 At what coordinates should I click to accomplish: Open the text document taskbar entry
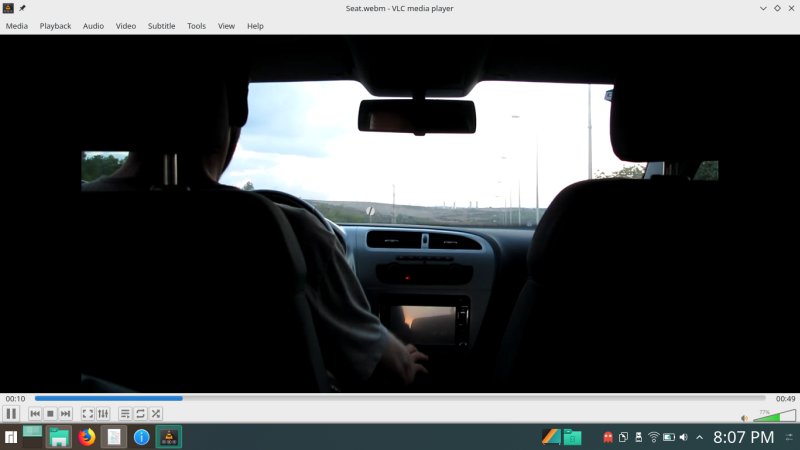pyautogui.click(x=114, y=437)
